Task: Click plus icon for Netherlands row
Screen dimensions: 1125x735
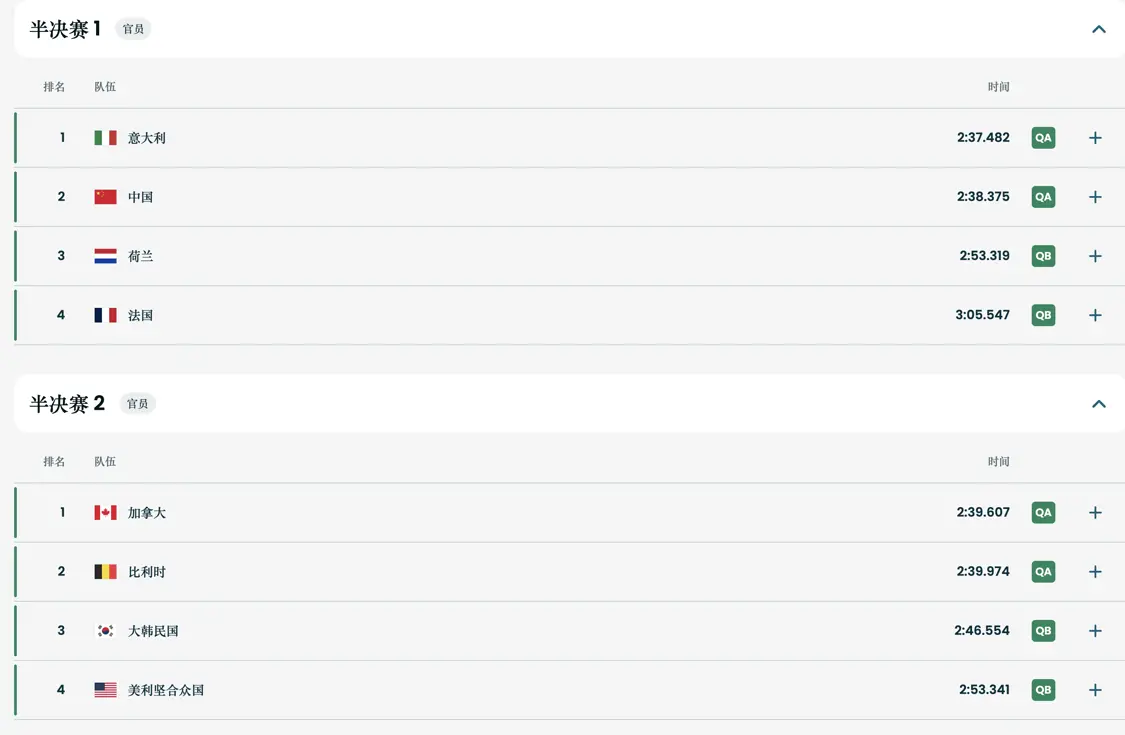Action: [1095, 256]
